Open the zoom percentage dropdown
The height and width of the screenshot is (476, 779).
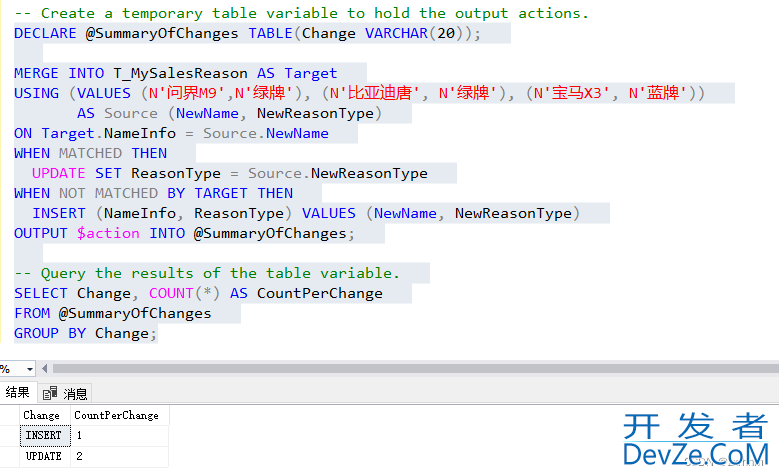tap(30, 369)
